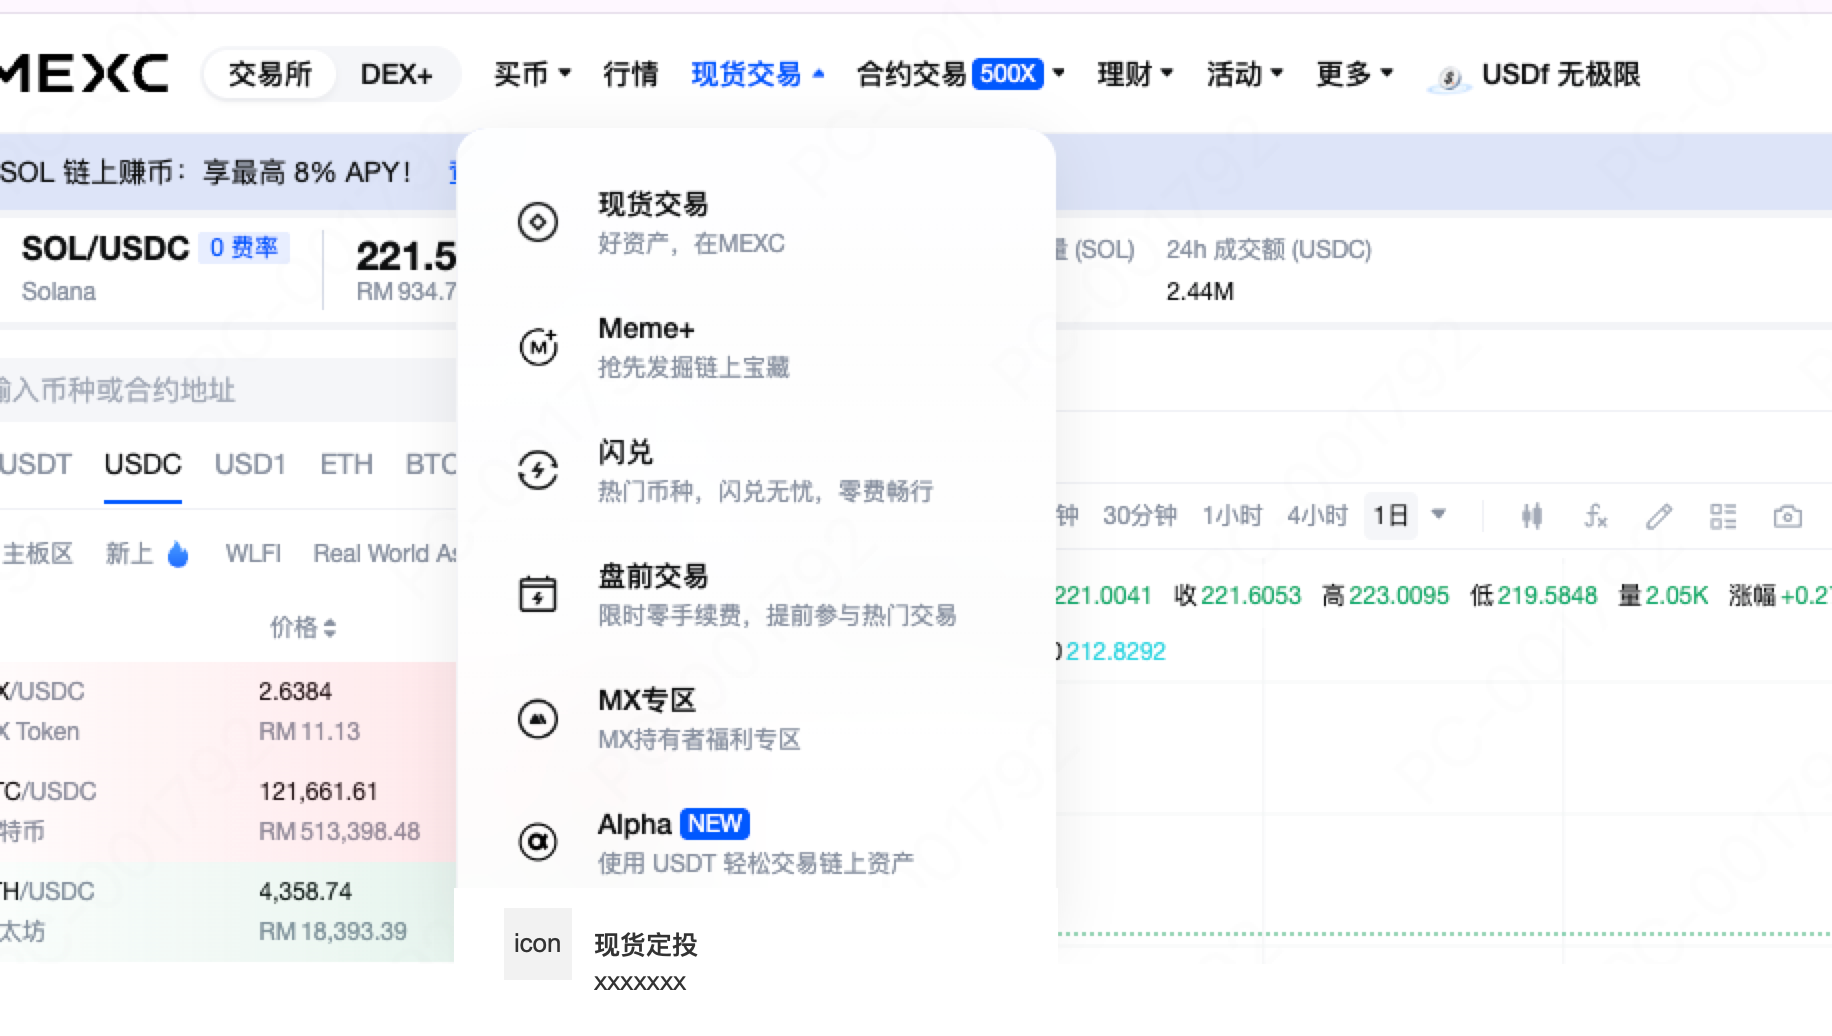Image resolution: width=1832 pixels, height=1036 pixels.
Task: Switch to the USD1 market tab
Action: tap(250, 465)
